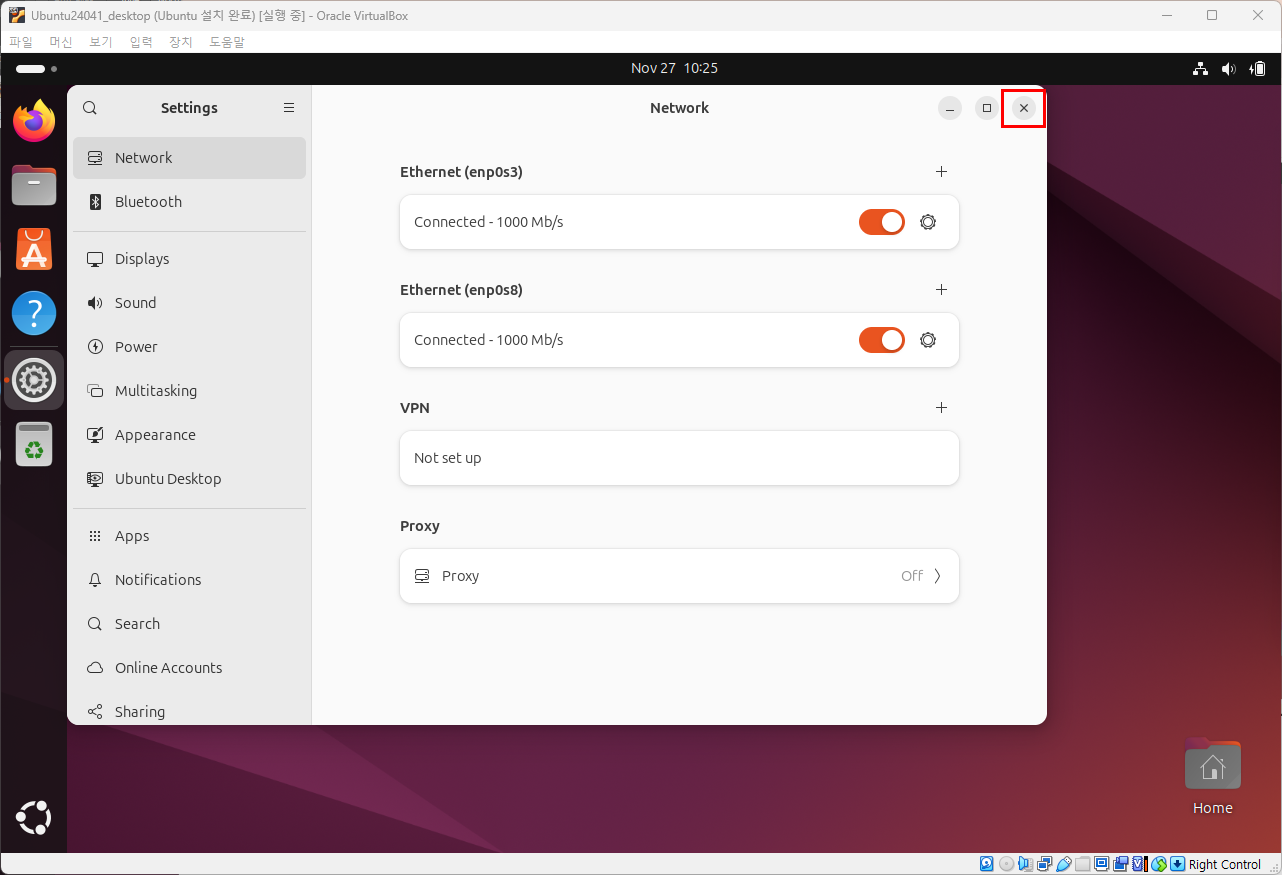Open Search settings in sidebar list

tap(189, 624)
